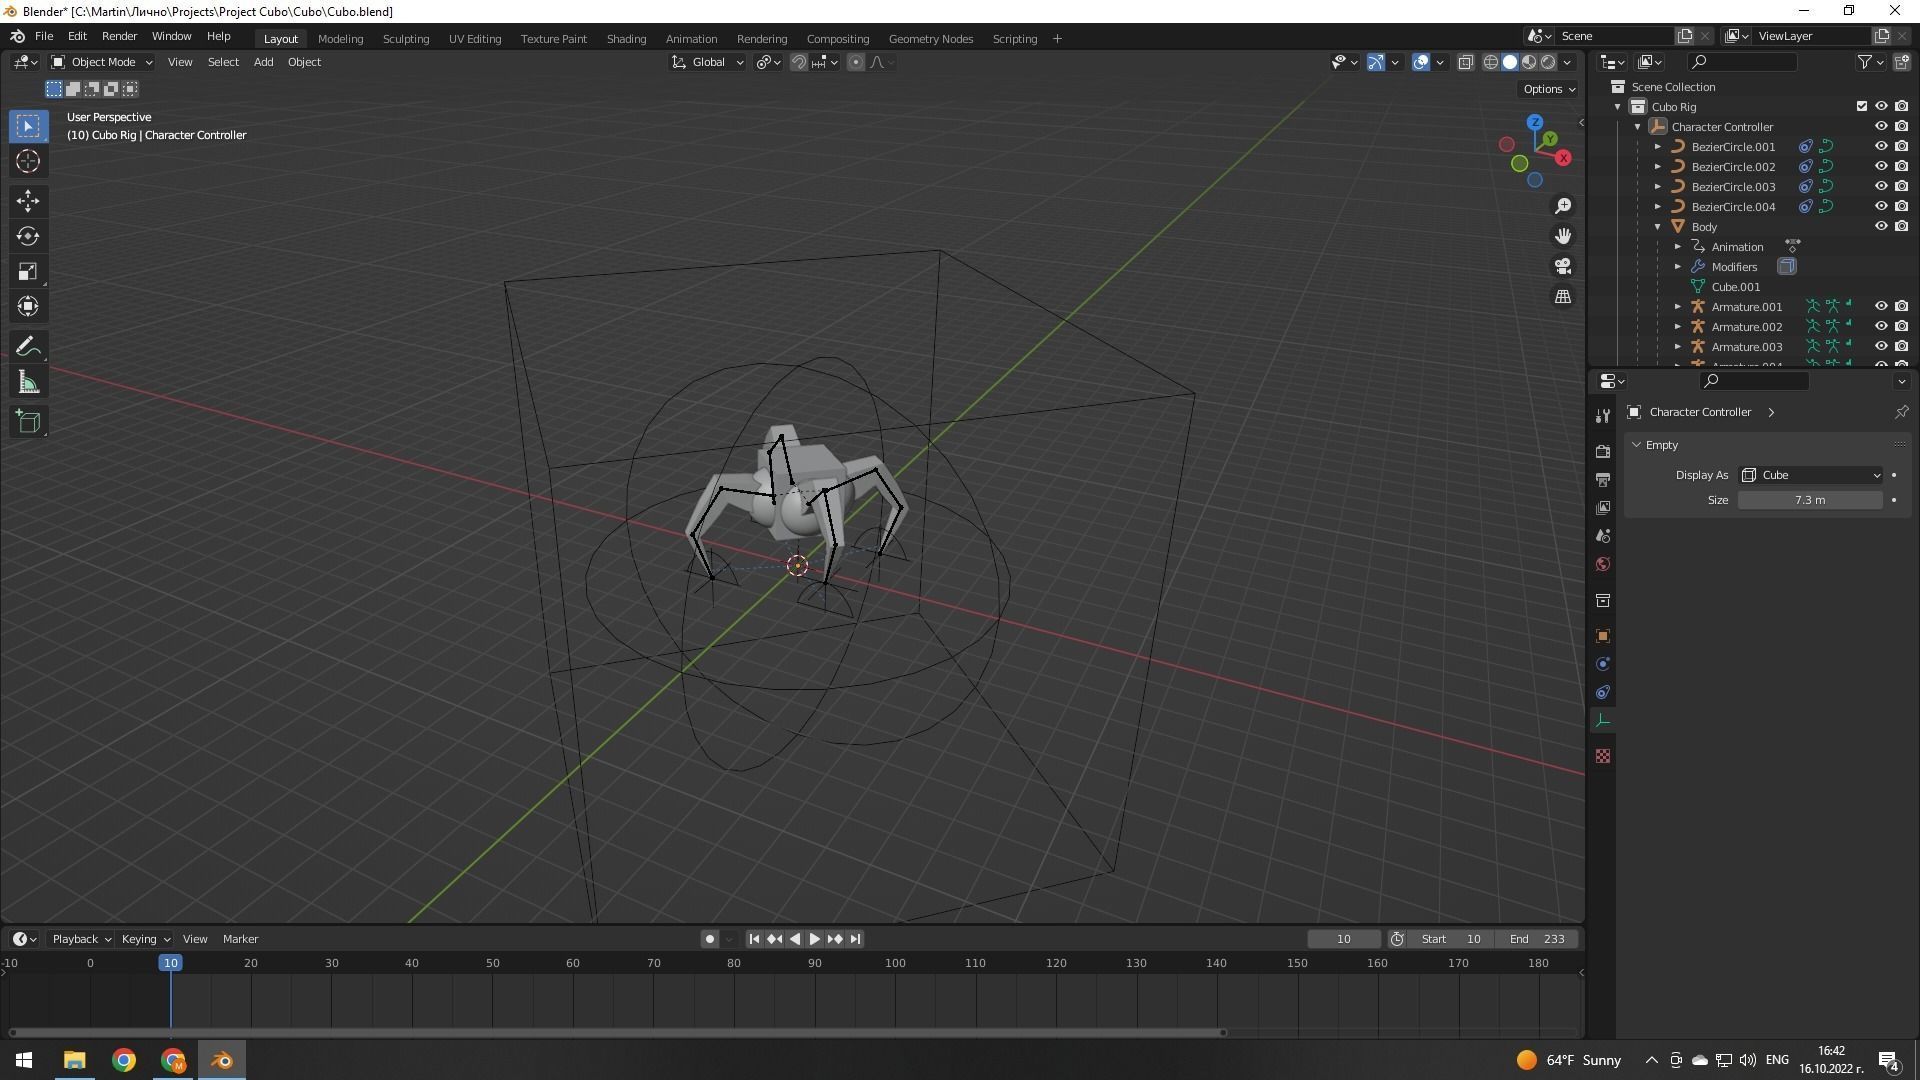Jump to the last frame
The image size is (1920, 1080).
[855, 939]
